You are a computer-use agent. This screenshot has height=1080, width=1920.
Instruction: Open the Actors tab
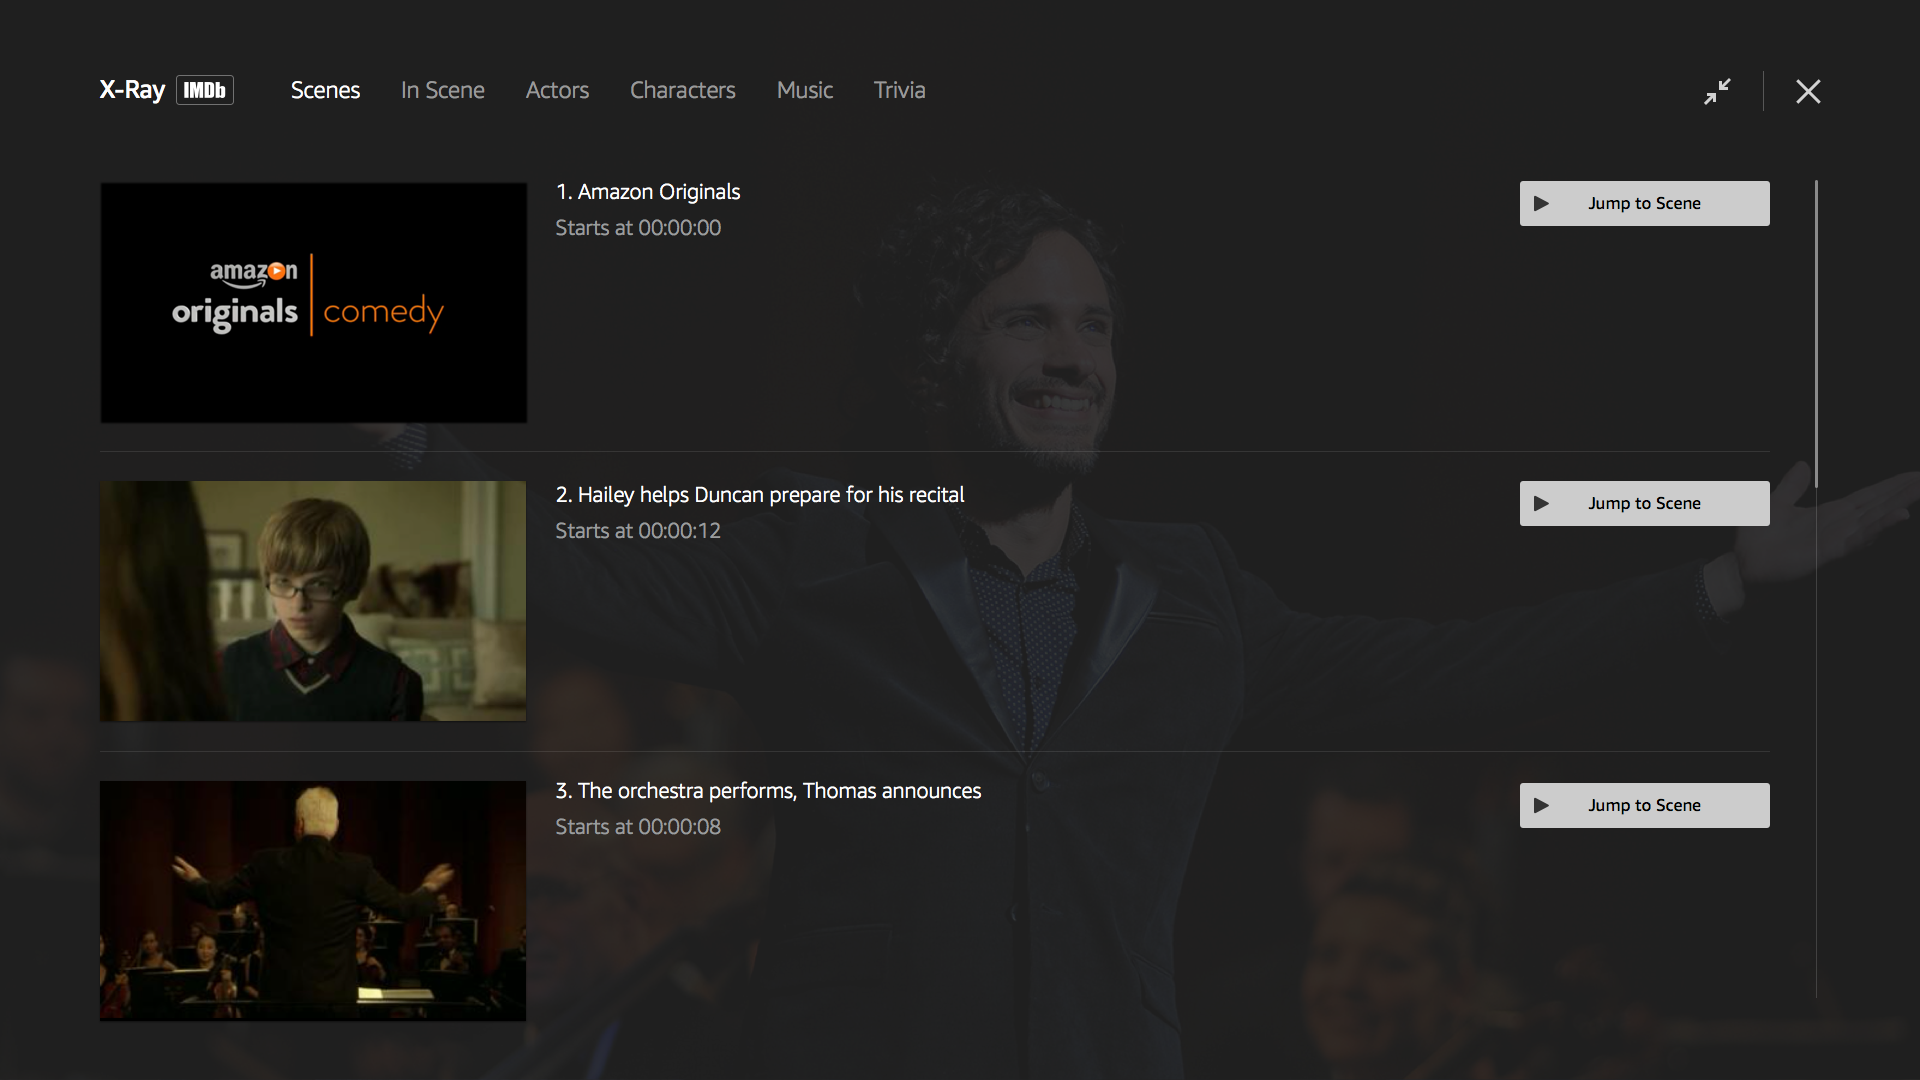[557, 90]
